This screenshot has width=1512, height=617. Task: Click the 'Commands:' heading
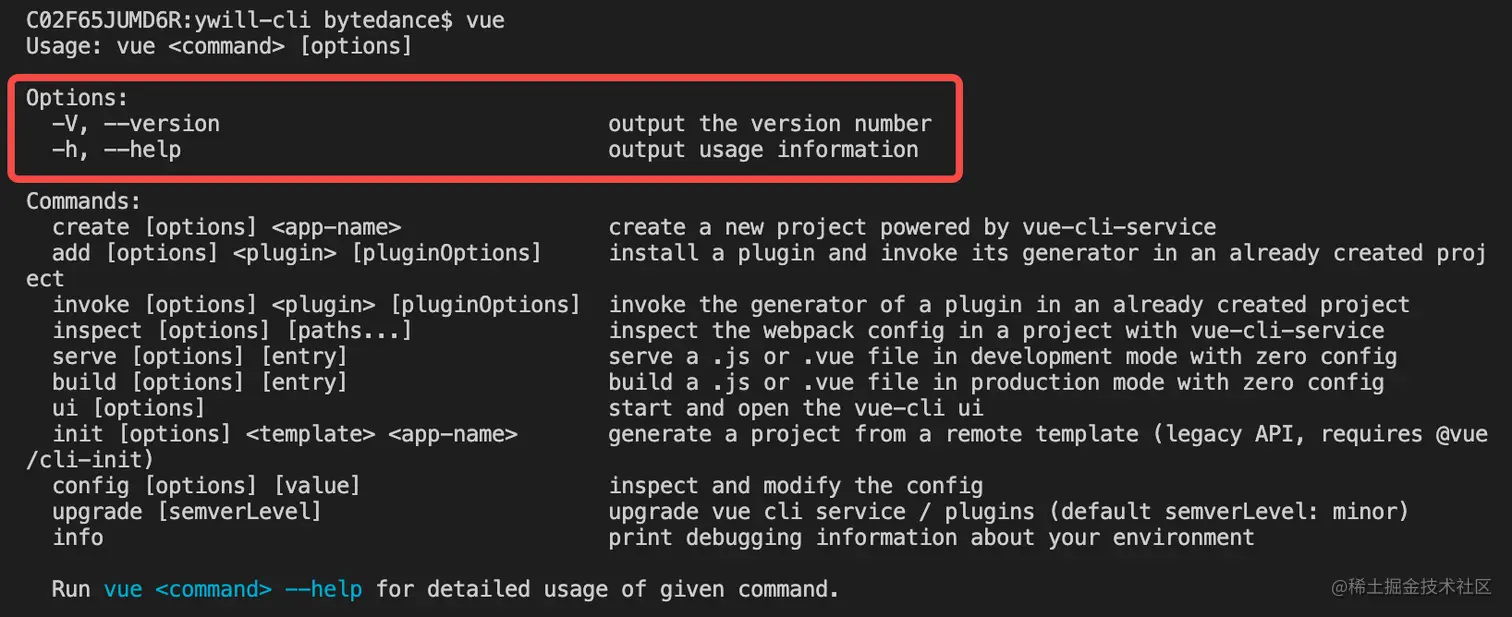pyautogui.click(x=84, y=201)
